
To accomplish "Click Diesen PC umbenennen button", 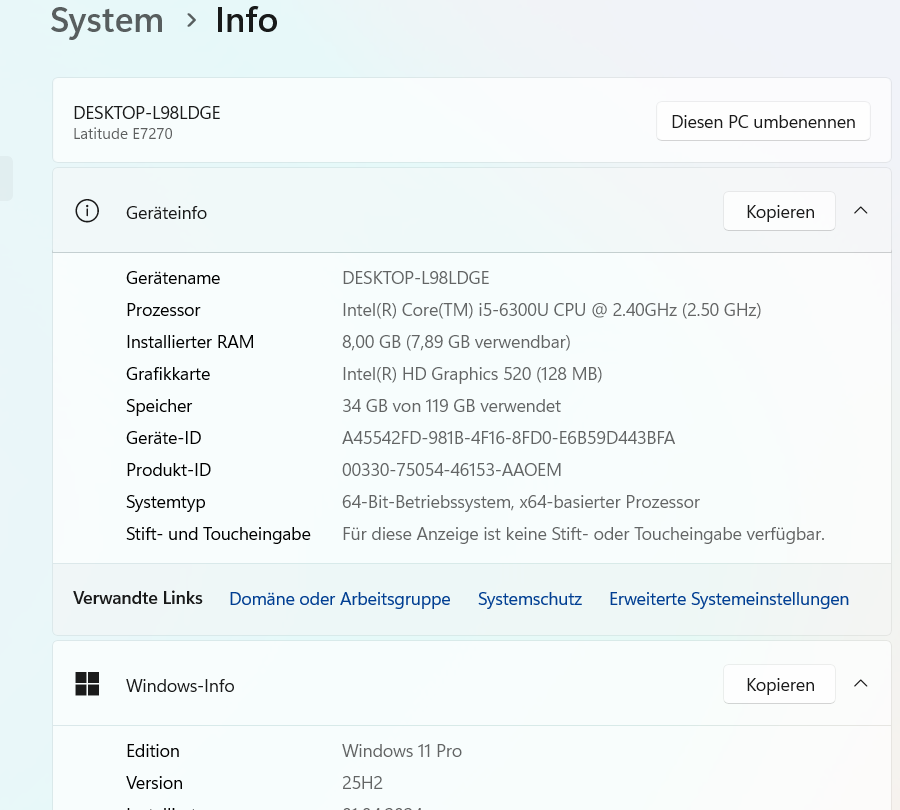I will tap(763, 121).
